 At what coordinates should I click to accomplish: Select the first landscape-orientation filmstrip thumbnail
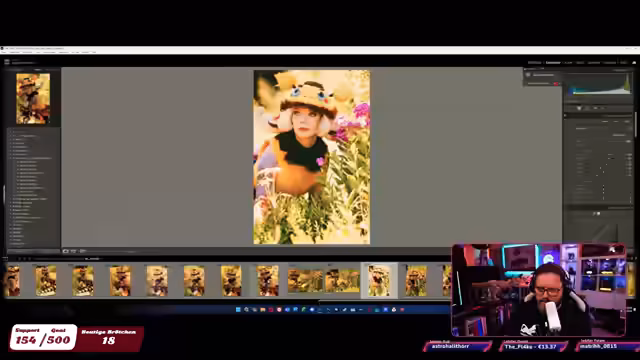305,281
